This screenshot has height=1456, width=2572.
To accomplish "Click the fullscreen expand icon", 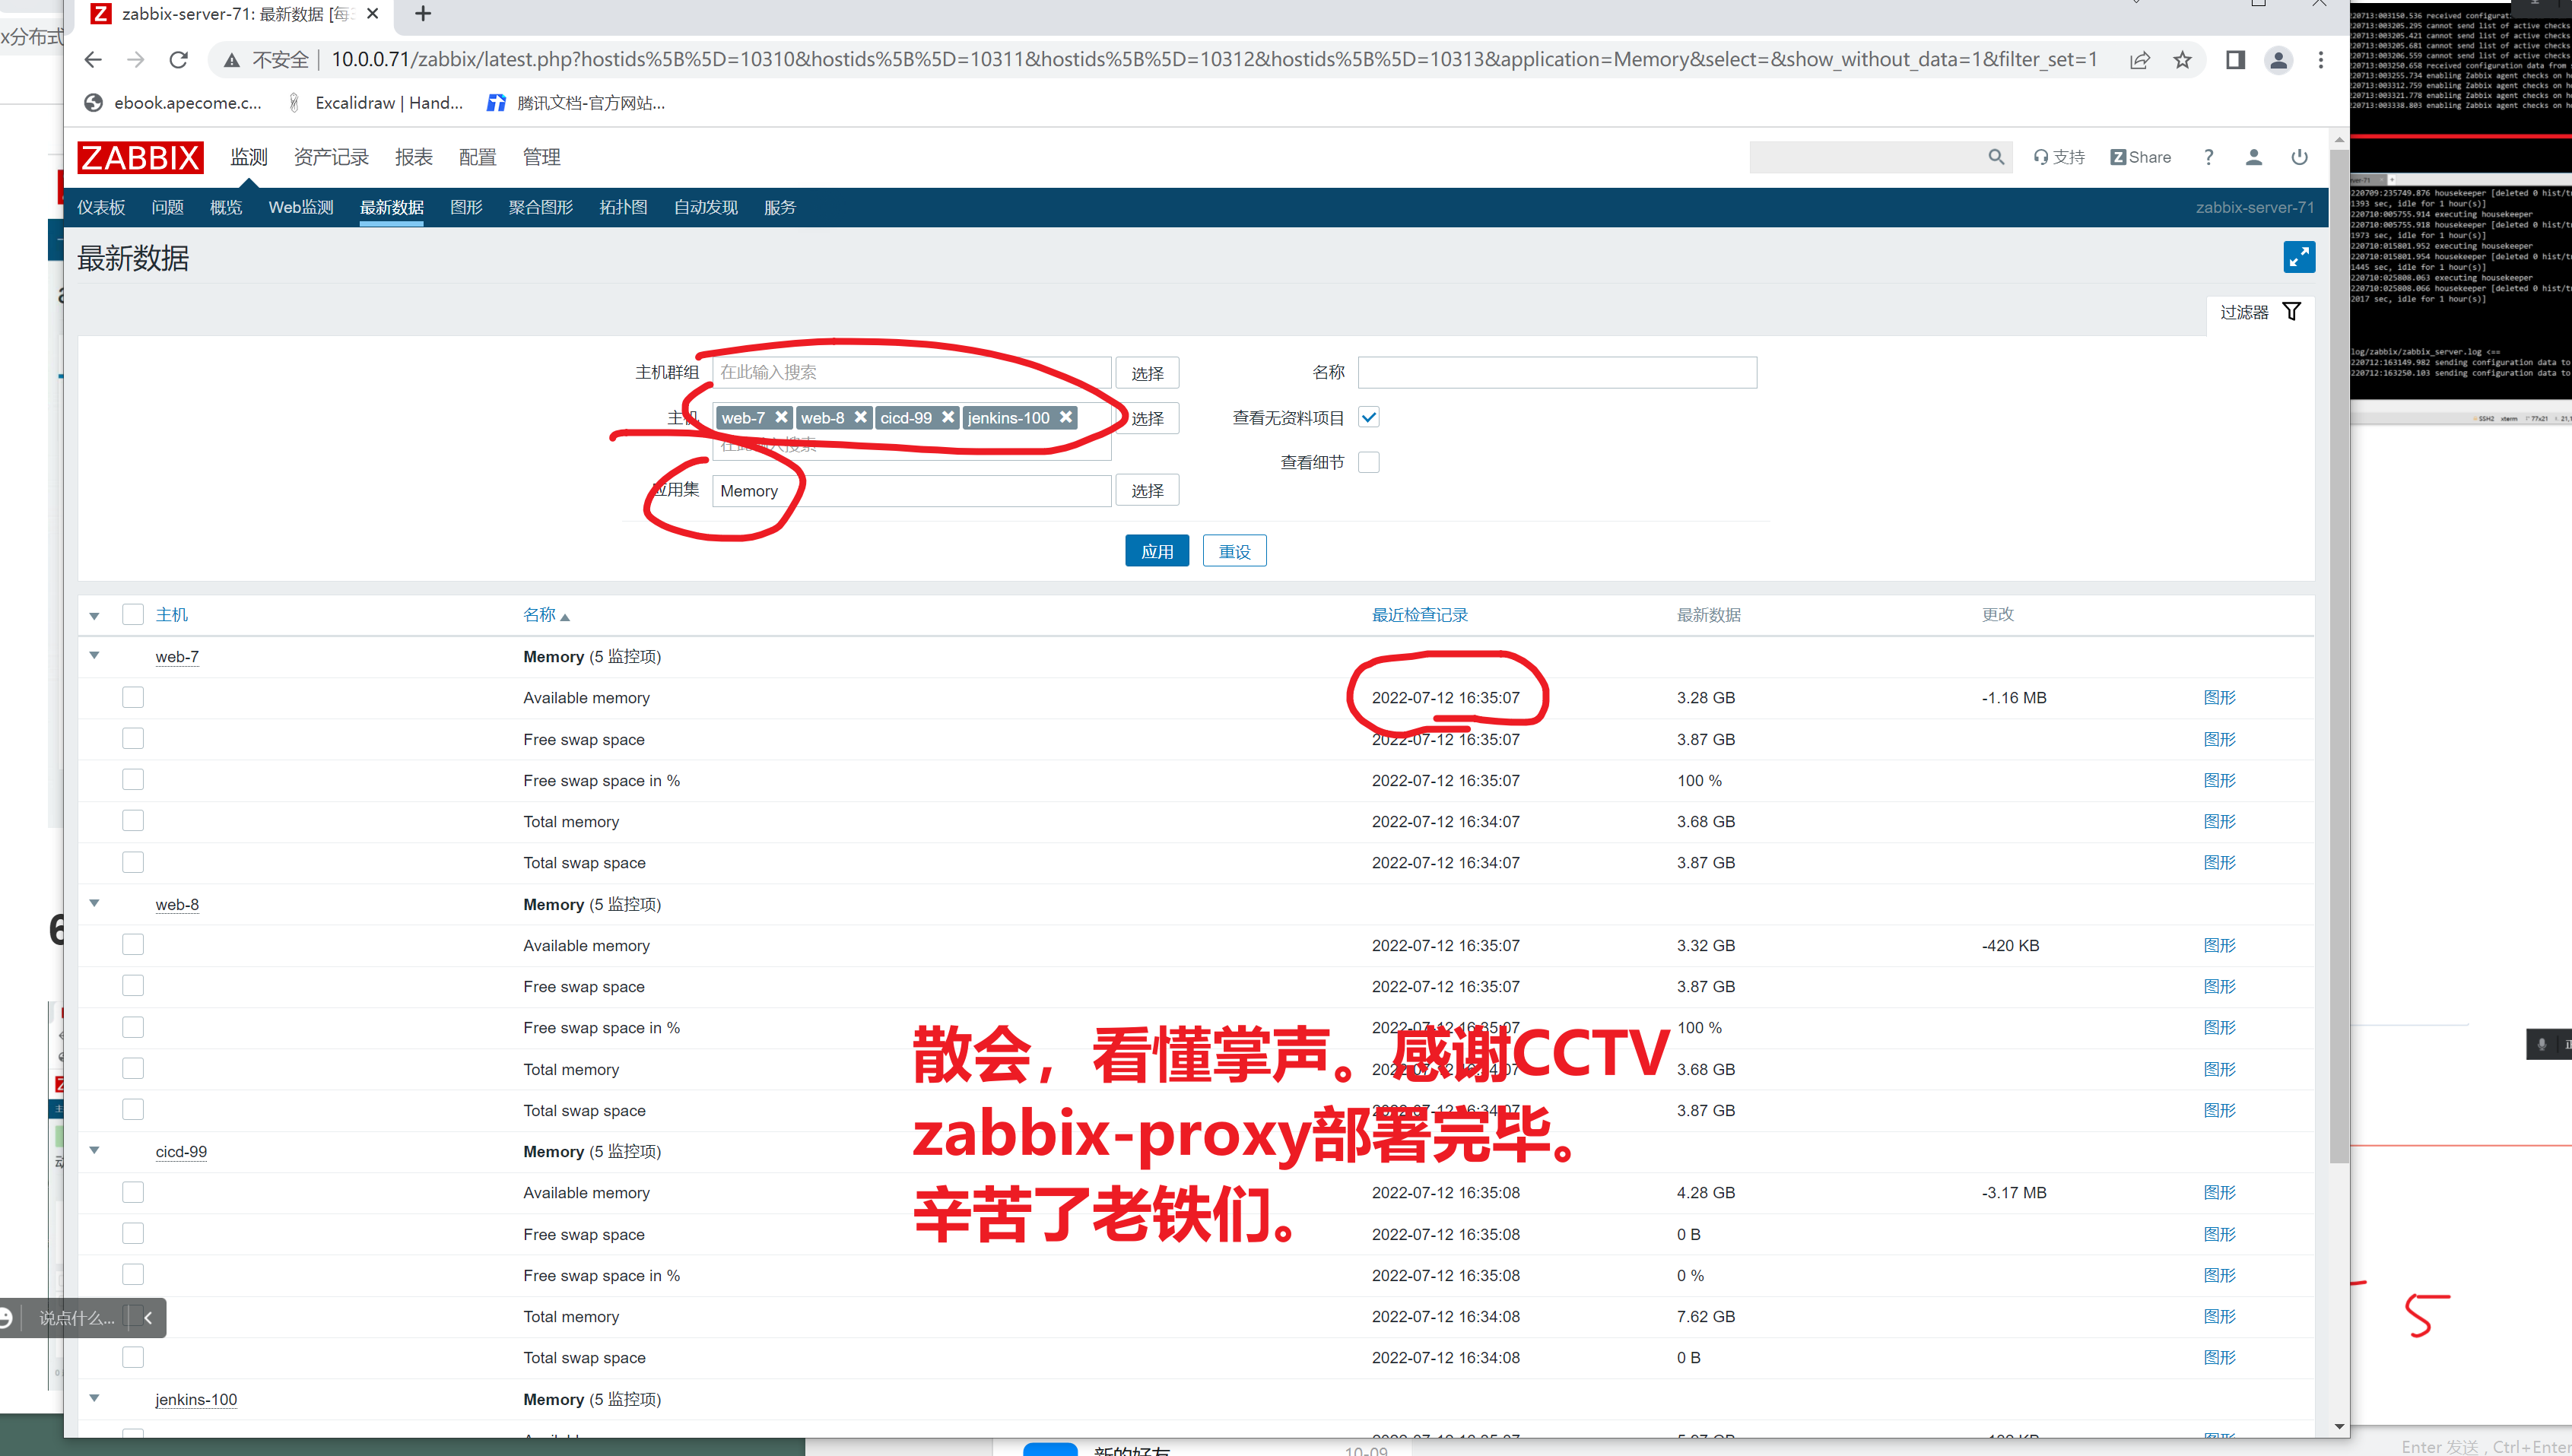I will (2298, 257).
